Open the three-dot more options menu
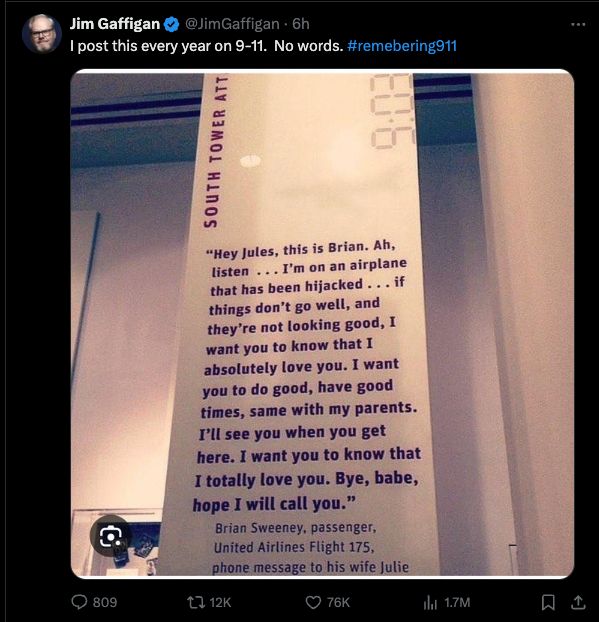This screenshot has width=599, height=622. point(578,25)
